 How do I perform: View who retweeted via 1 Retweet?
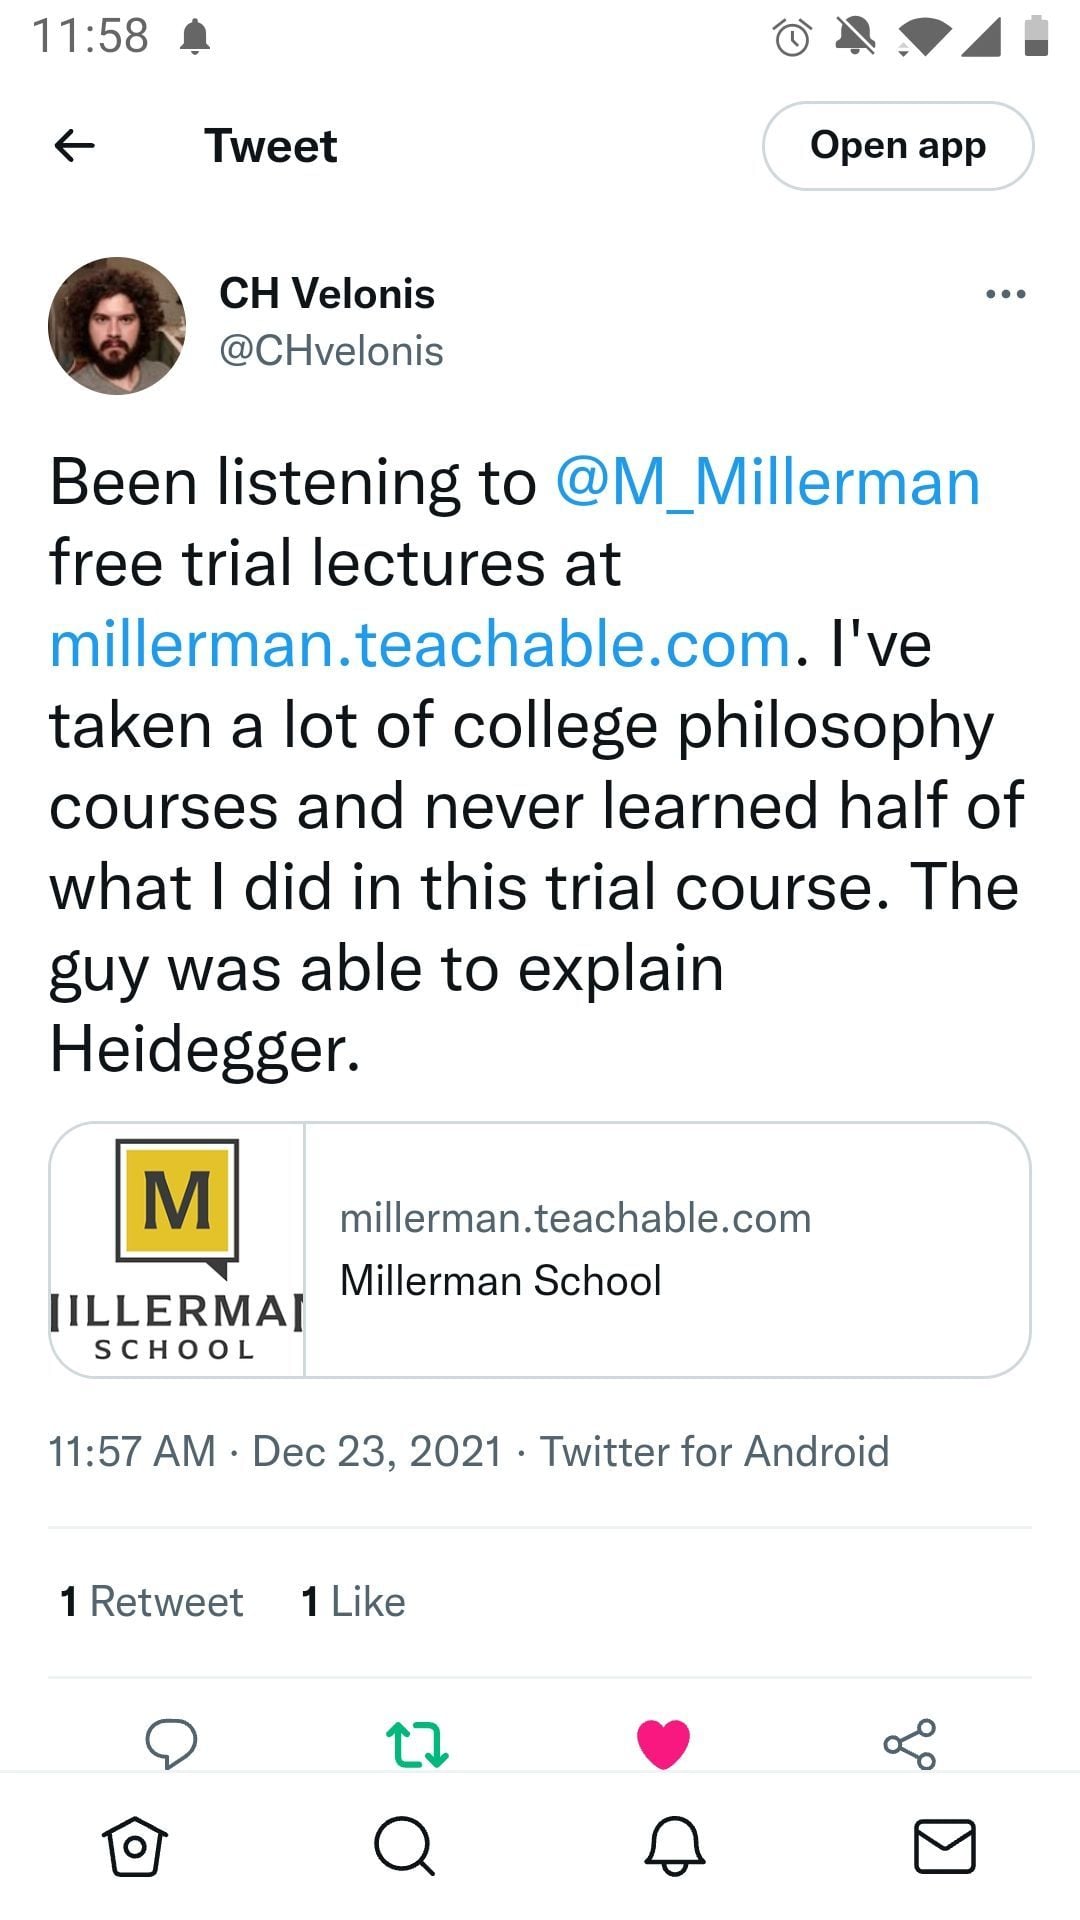pyautogui.click(x=151, y=1602)
